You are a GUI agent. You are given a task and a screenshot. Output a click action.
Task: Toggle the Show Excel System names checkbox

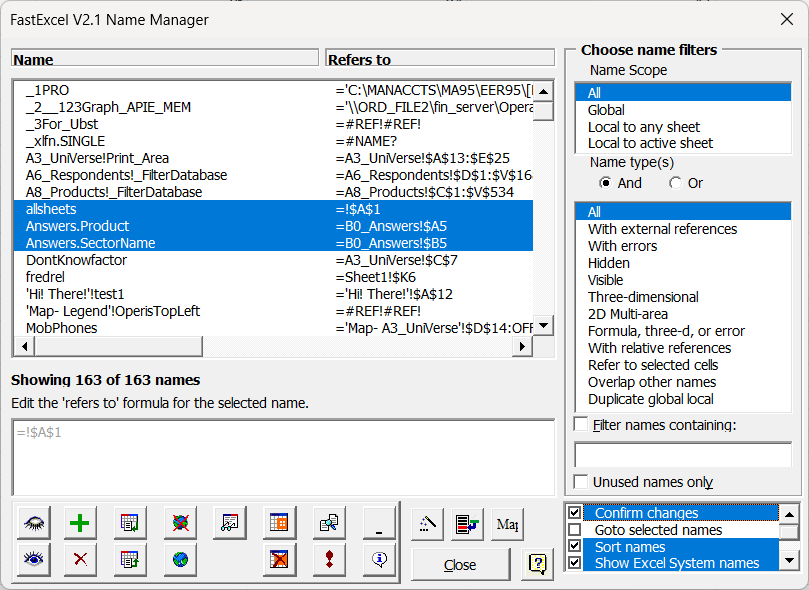[x=574, y=563]
